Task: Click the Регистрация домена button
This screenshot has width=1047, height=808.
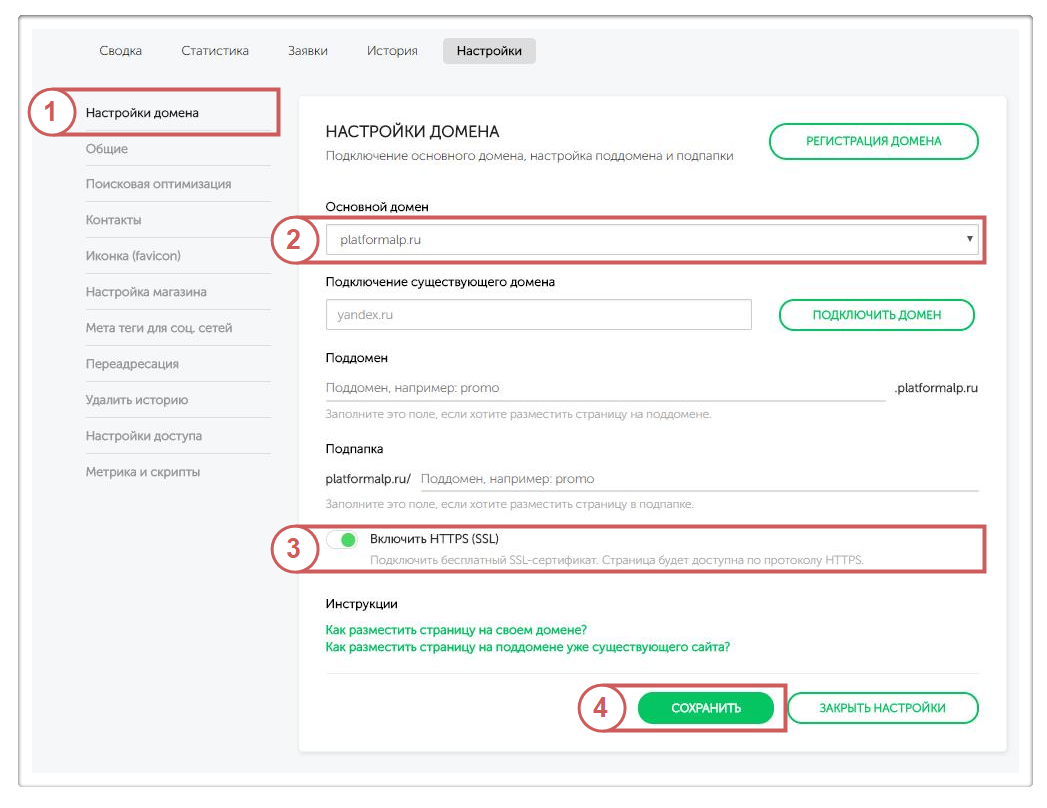Action: (x=873, y=141)
